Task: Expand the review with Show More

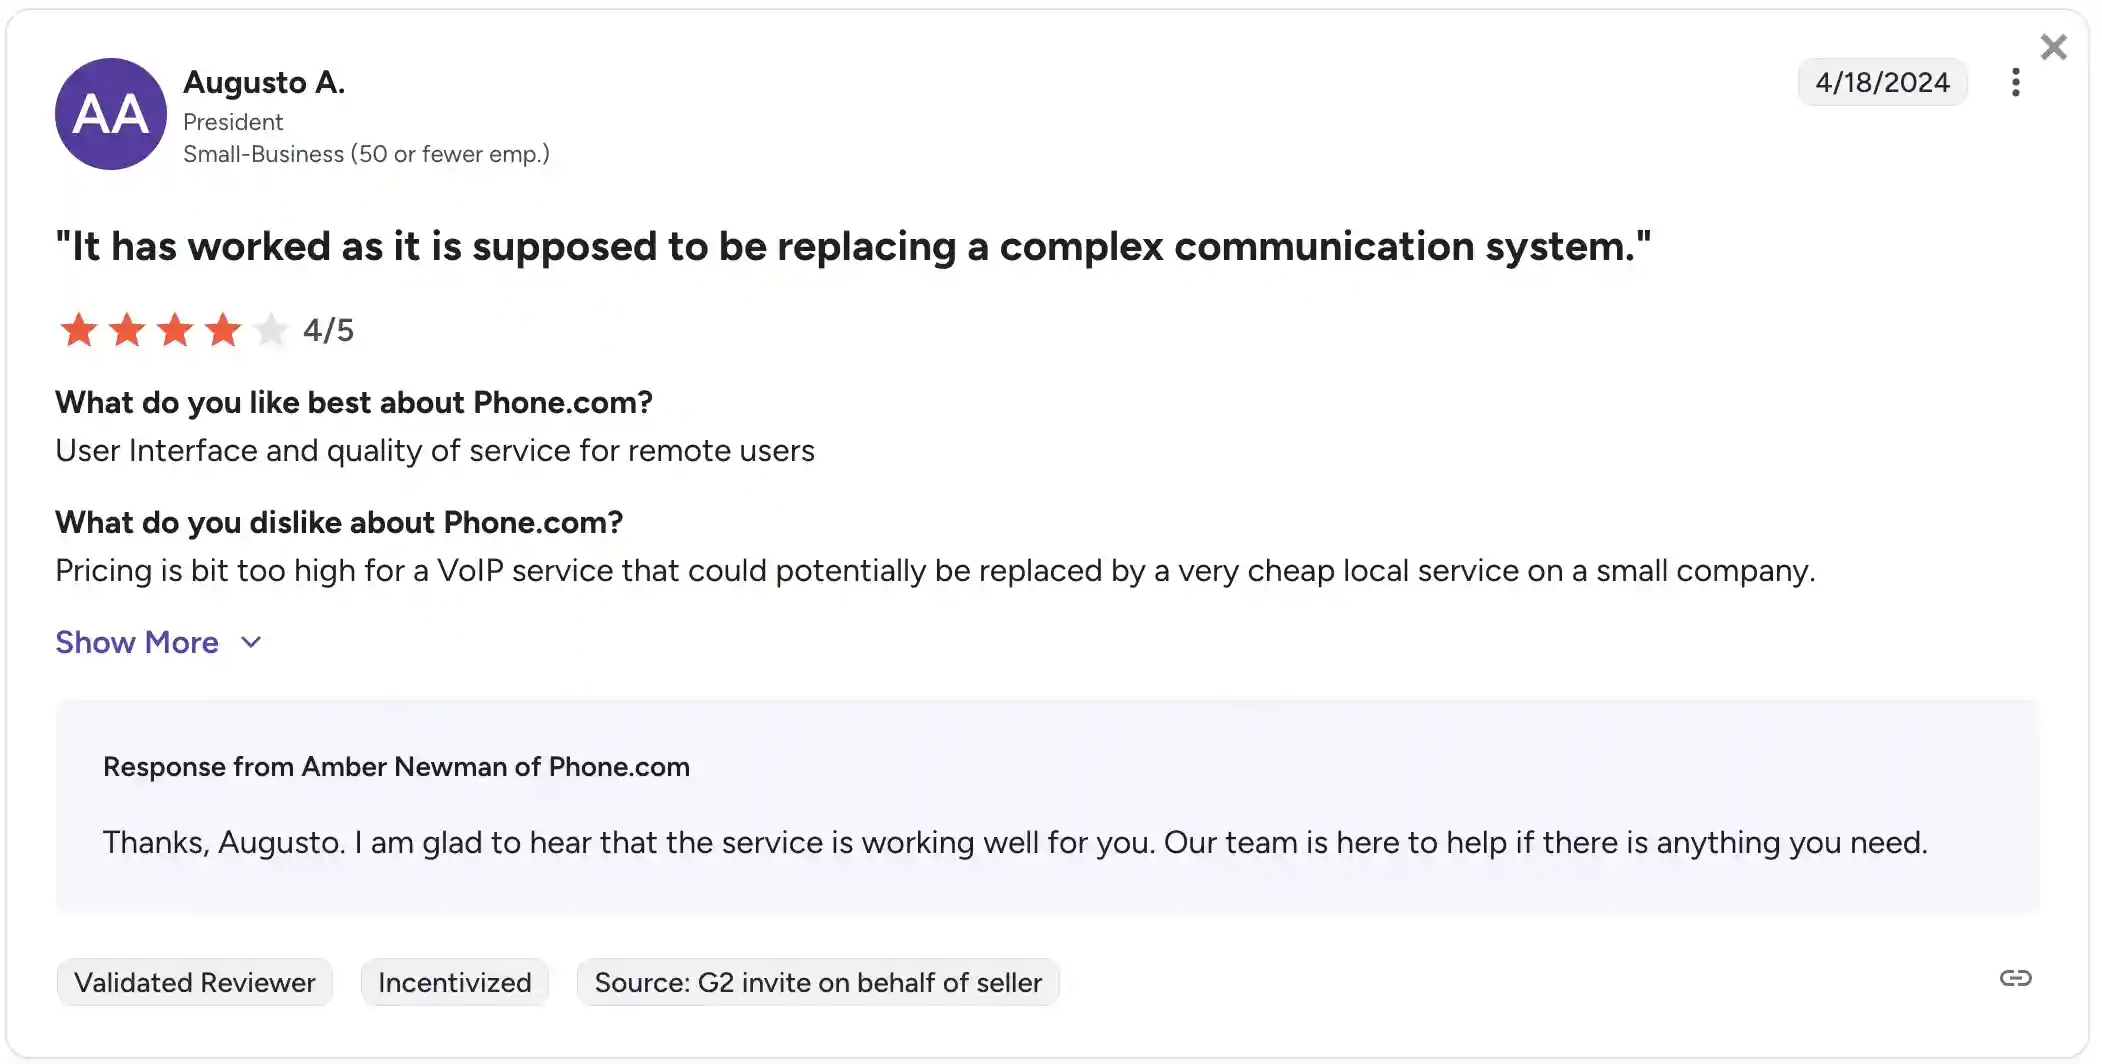Action: pos(137,642)
